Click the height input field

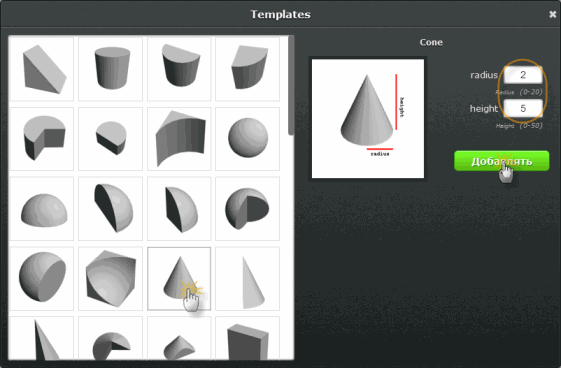point(523,108)
